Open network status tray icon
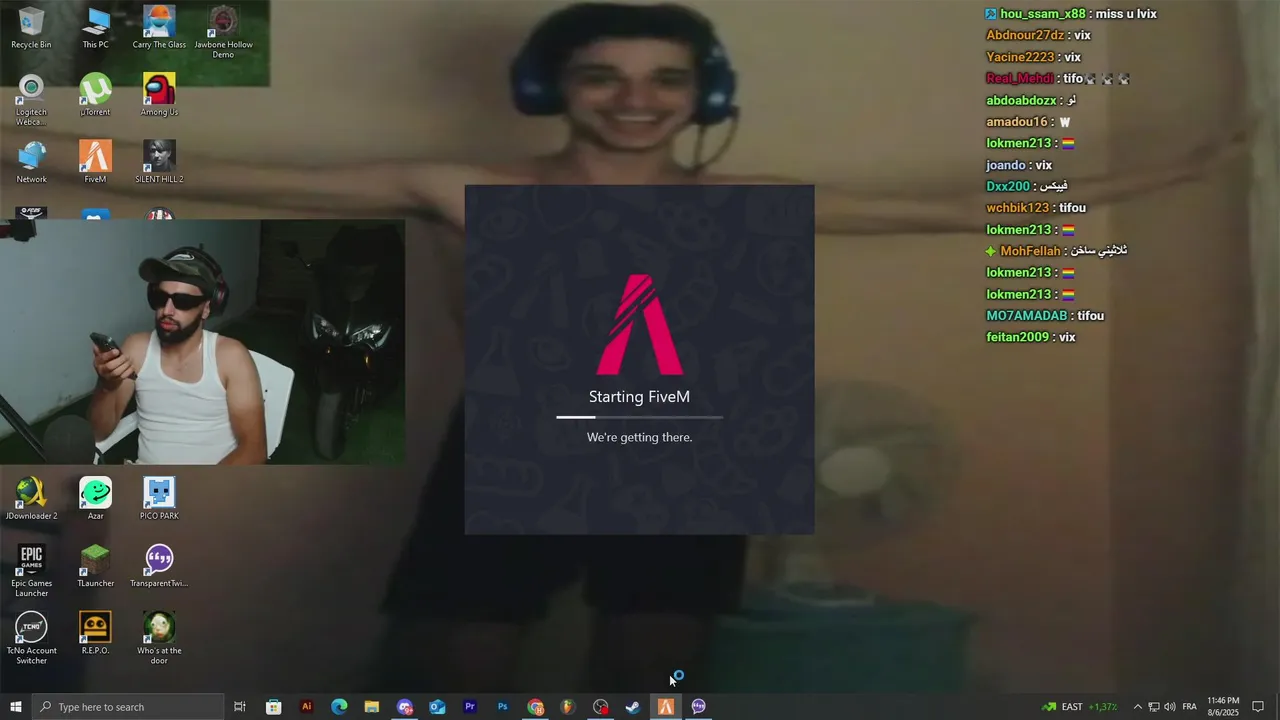1280x720 pixels. click(x=1153, y=707)
